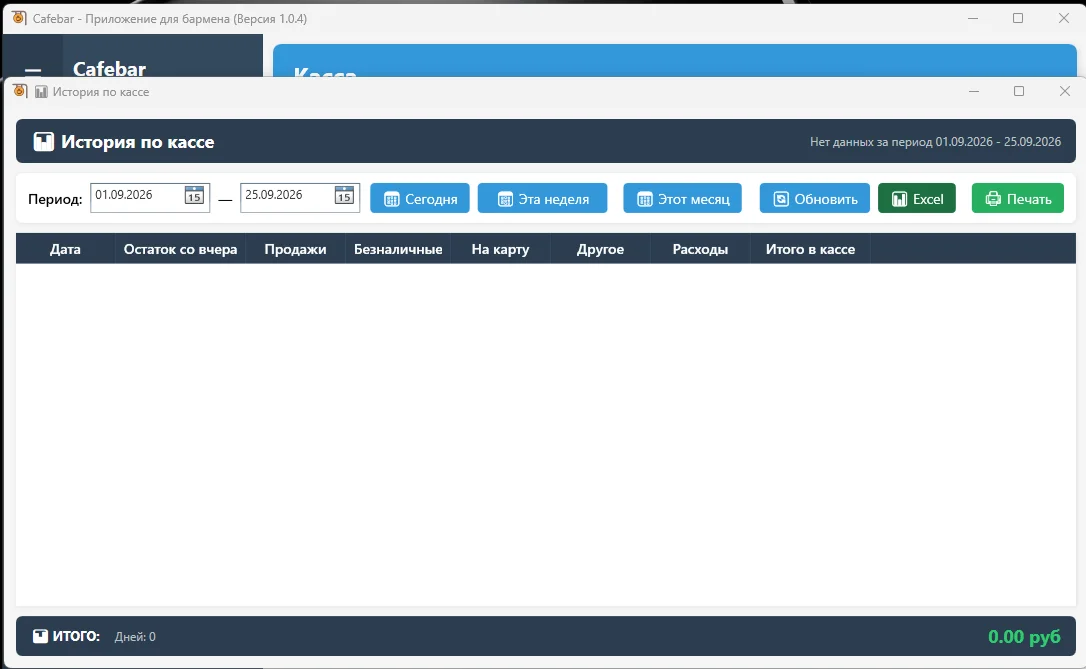
Task: Sort by Продажи column header
Action: [x=295, y=249]
